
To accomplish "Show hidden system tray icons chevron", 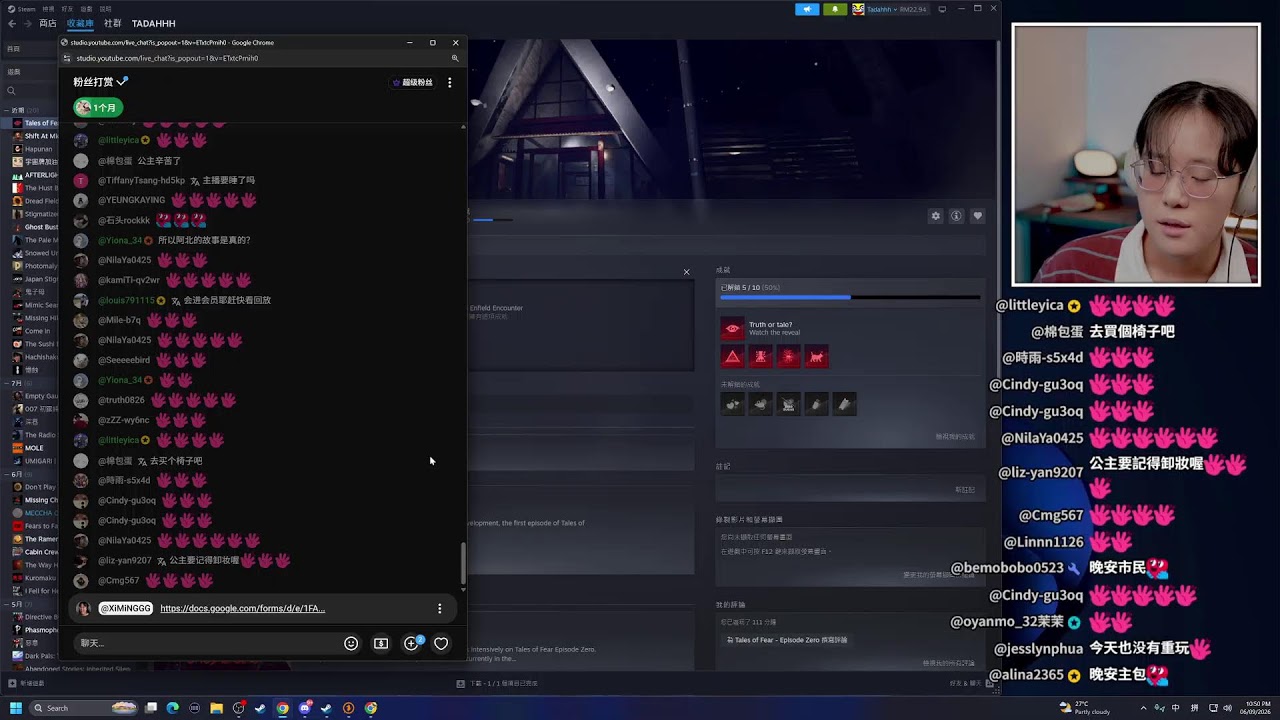I will tap(1143, 708).
